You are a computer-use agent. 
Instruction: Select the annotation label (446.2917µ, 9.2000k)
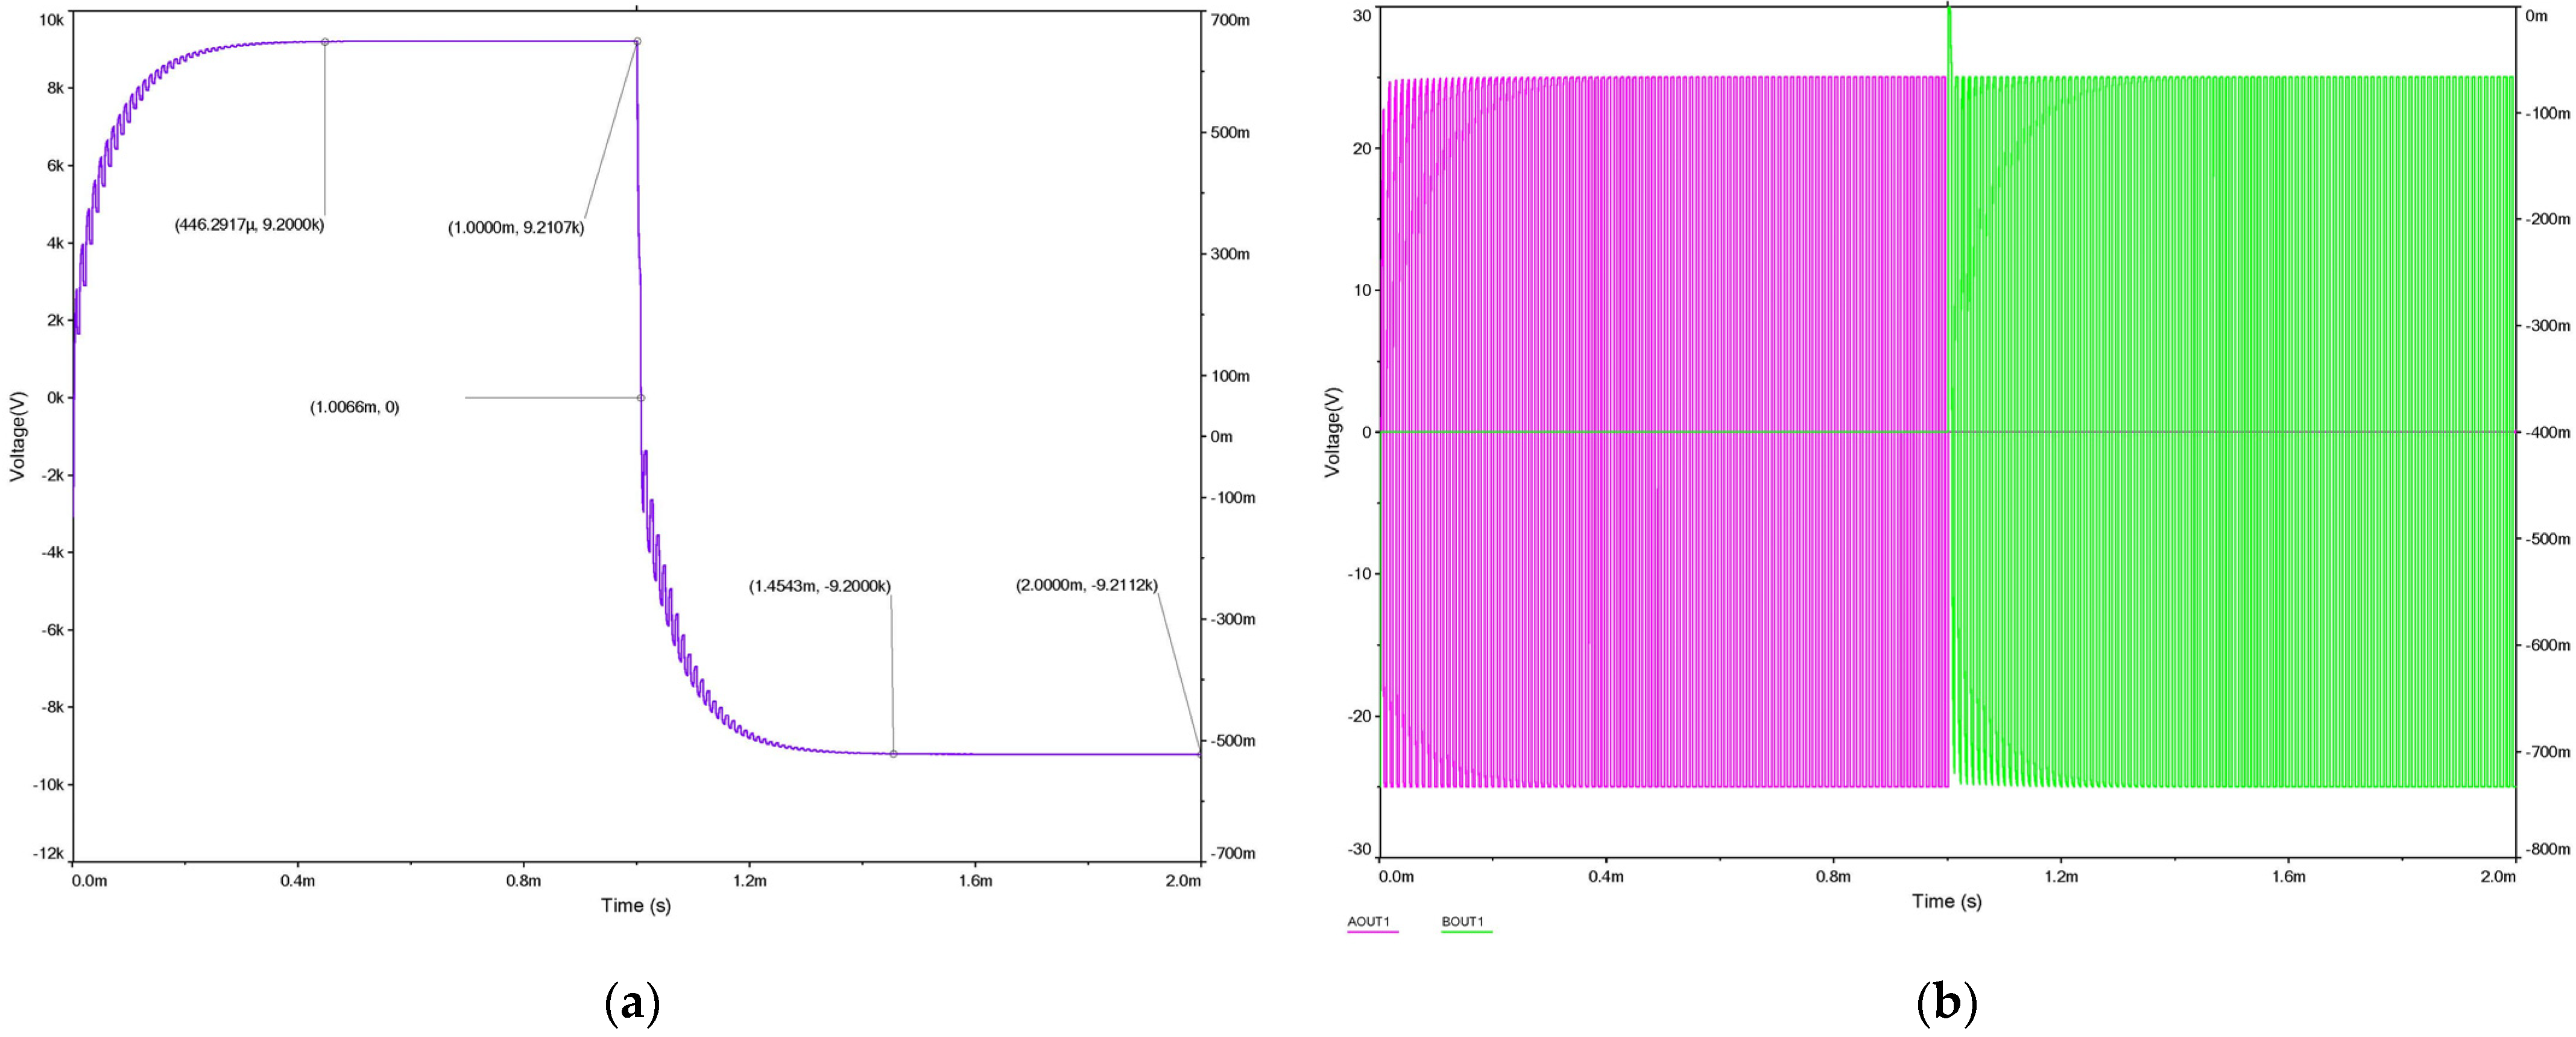(x=249, y=225)
